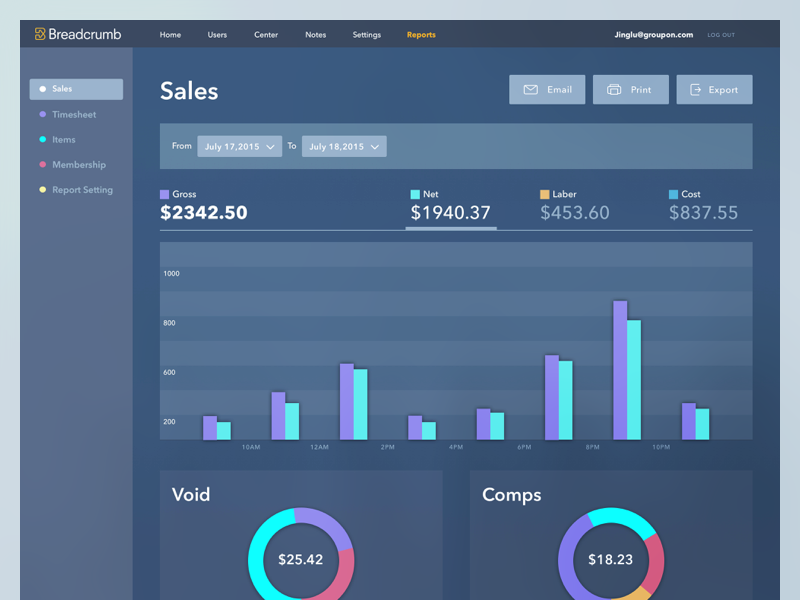The width and height of the screenshot is (800, 600).
Task: Click the 2PM label on the chart axis
Action: tap(388, 447)
